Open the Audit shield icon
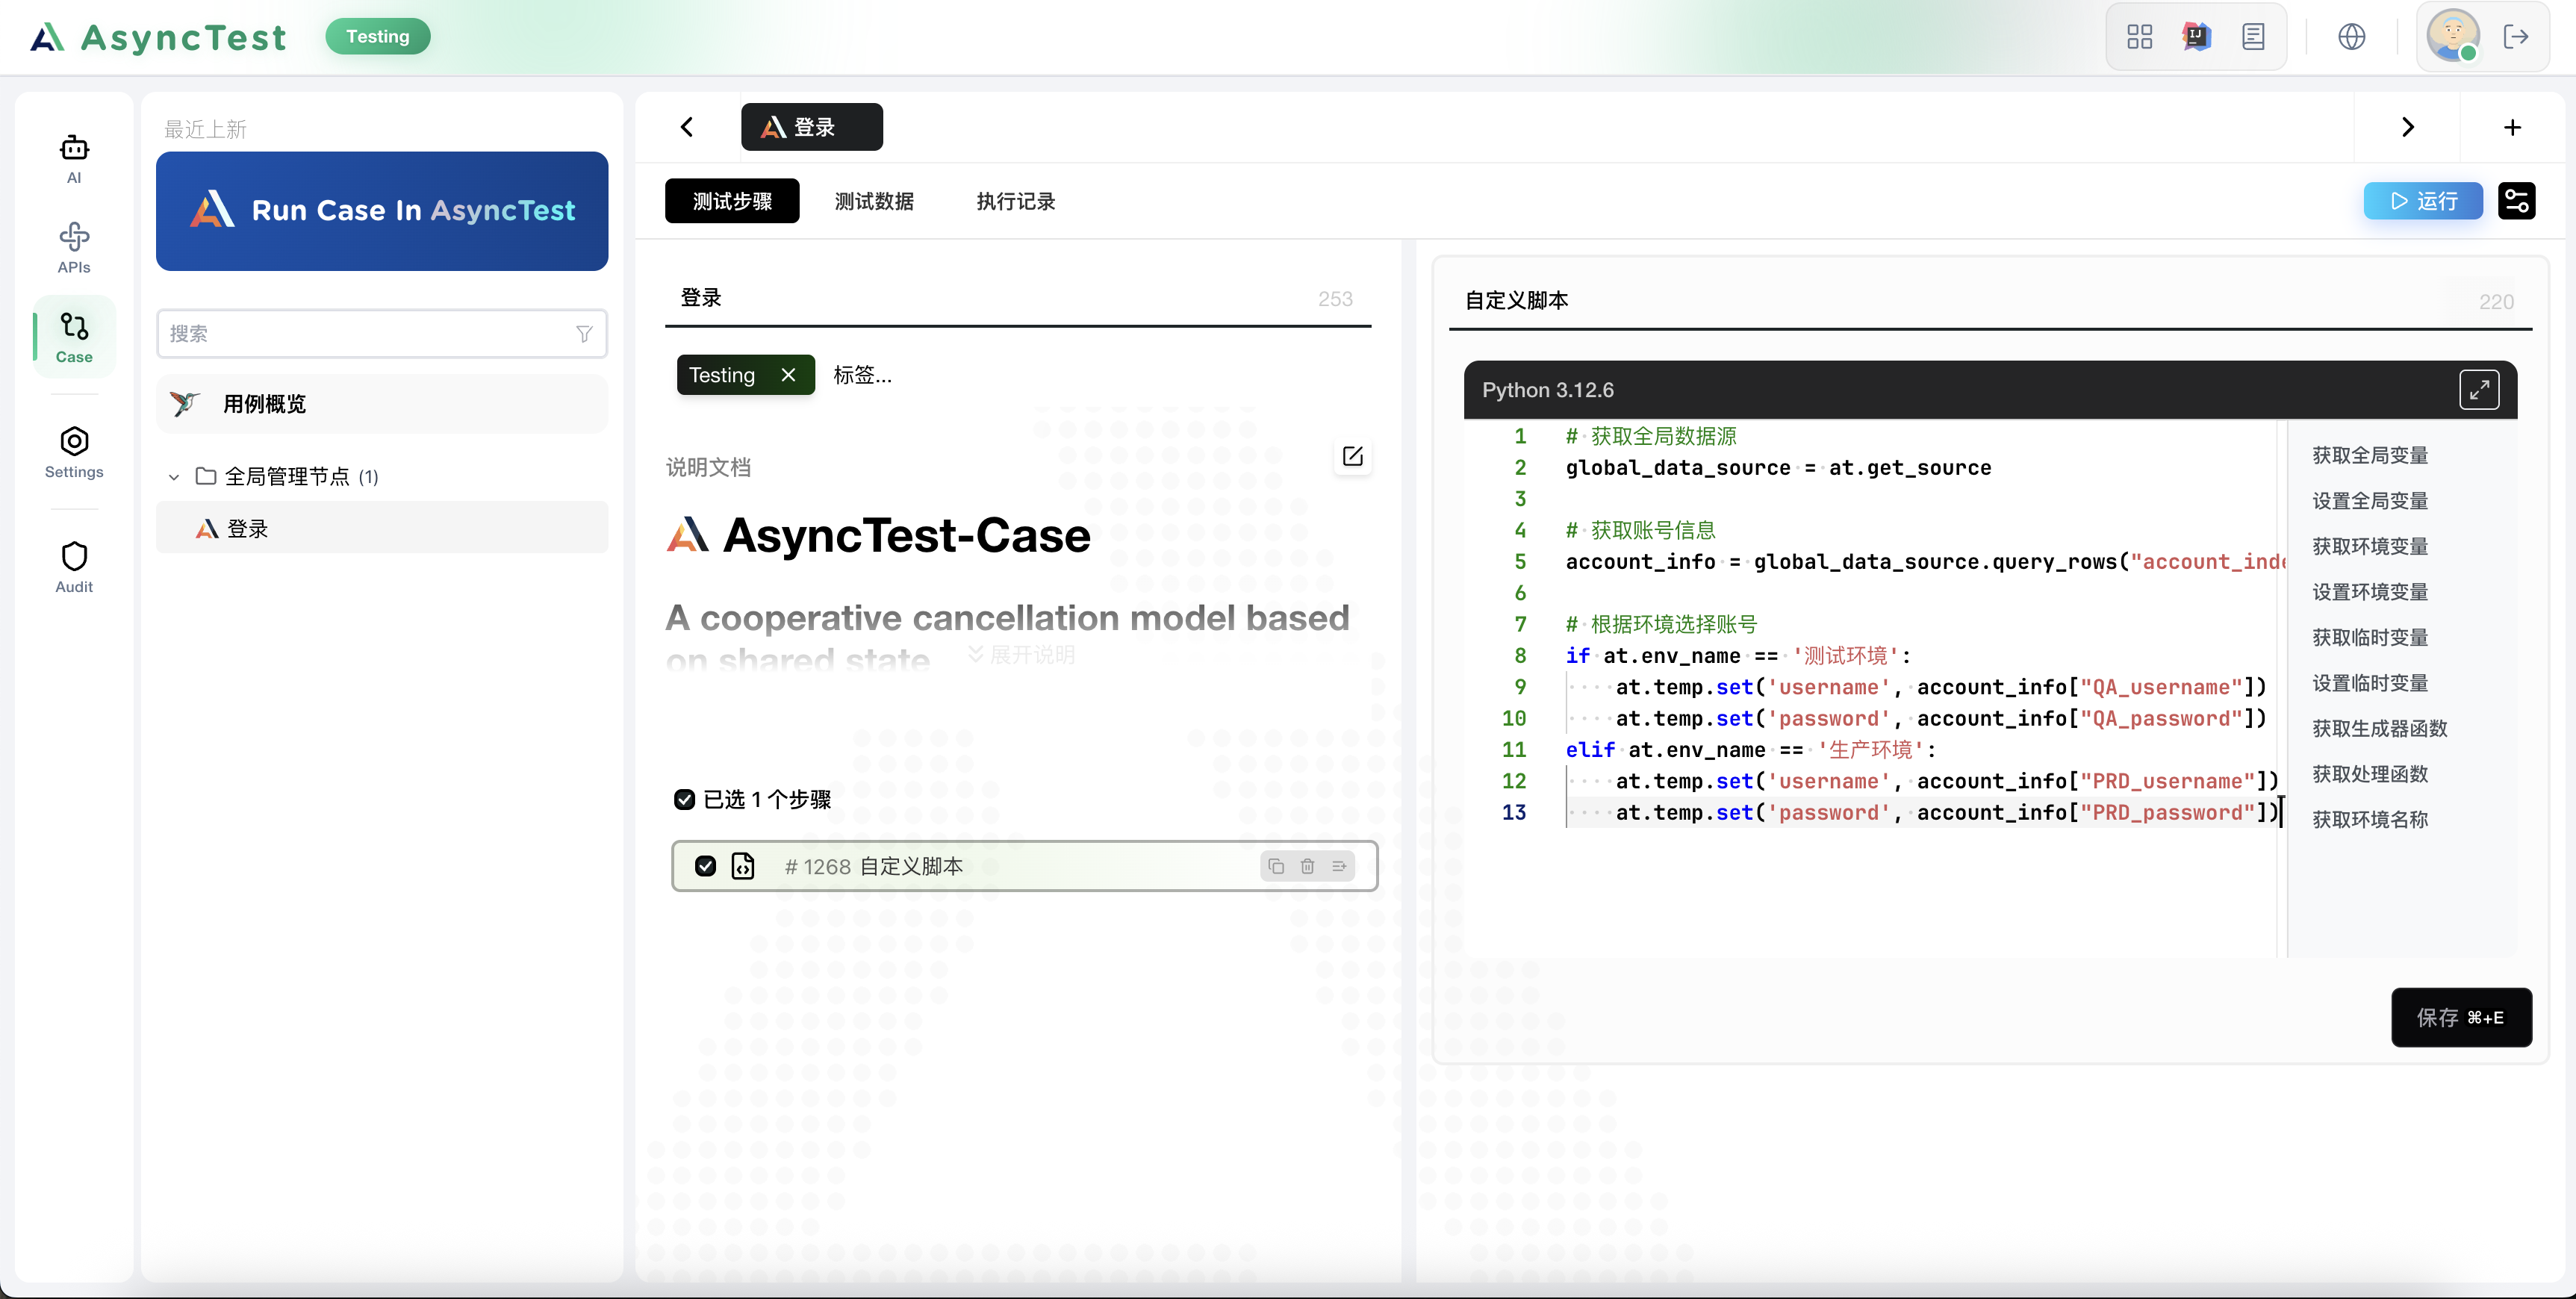2576x1299 pixels. 74,567
